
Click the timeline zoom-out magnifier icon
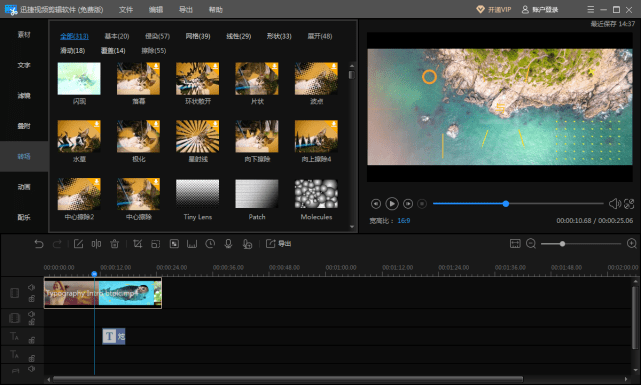tap(531, 244)
